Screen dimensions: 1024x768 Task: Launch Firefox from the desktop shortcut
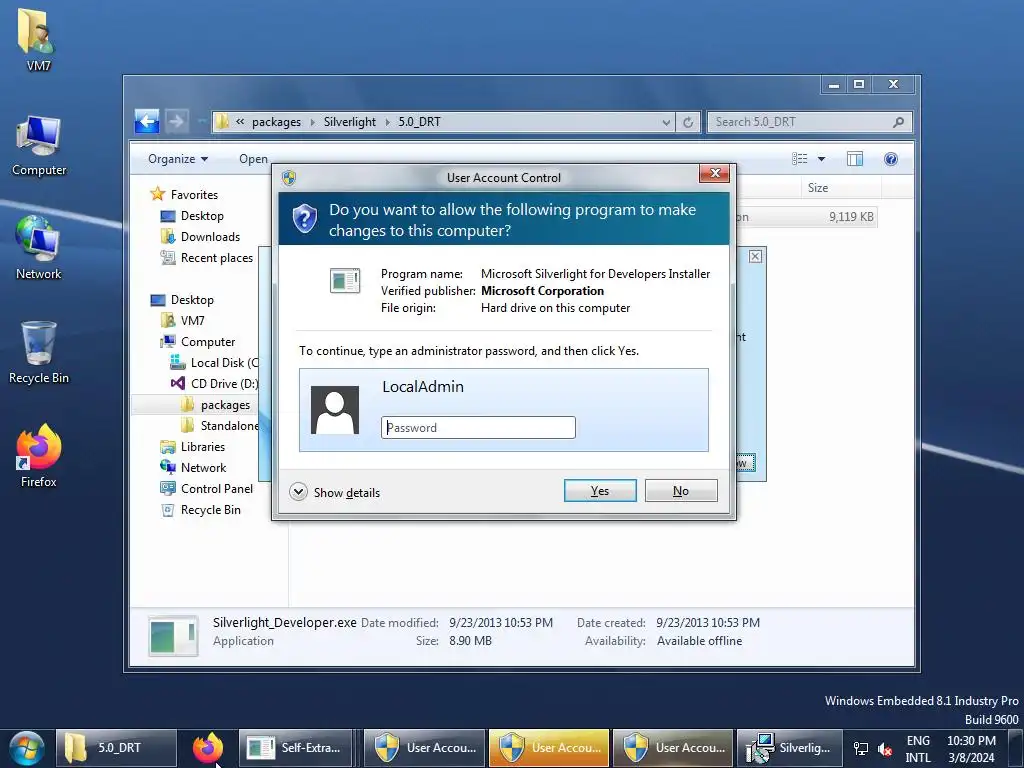tap(39, 456)
